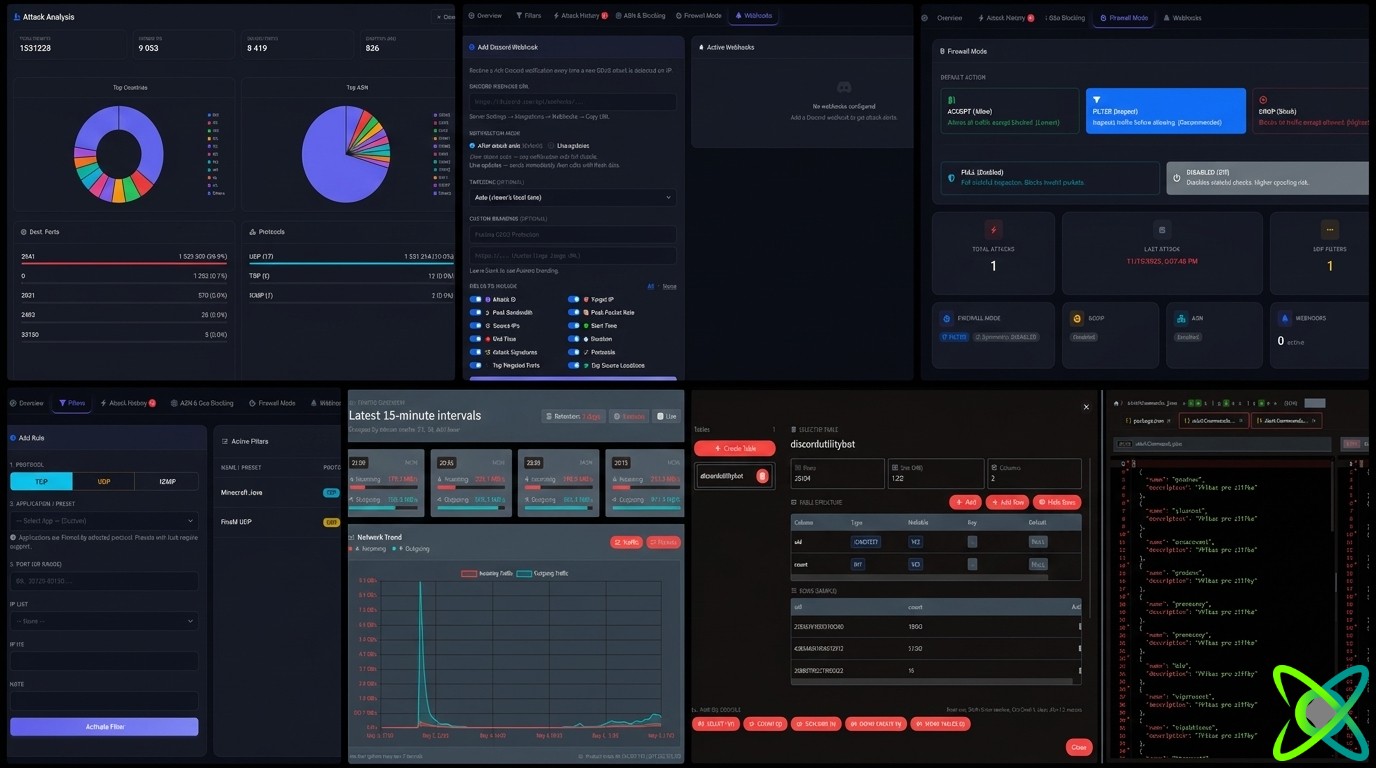Click the Activate Filter button

[104, 727]
